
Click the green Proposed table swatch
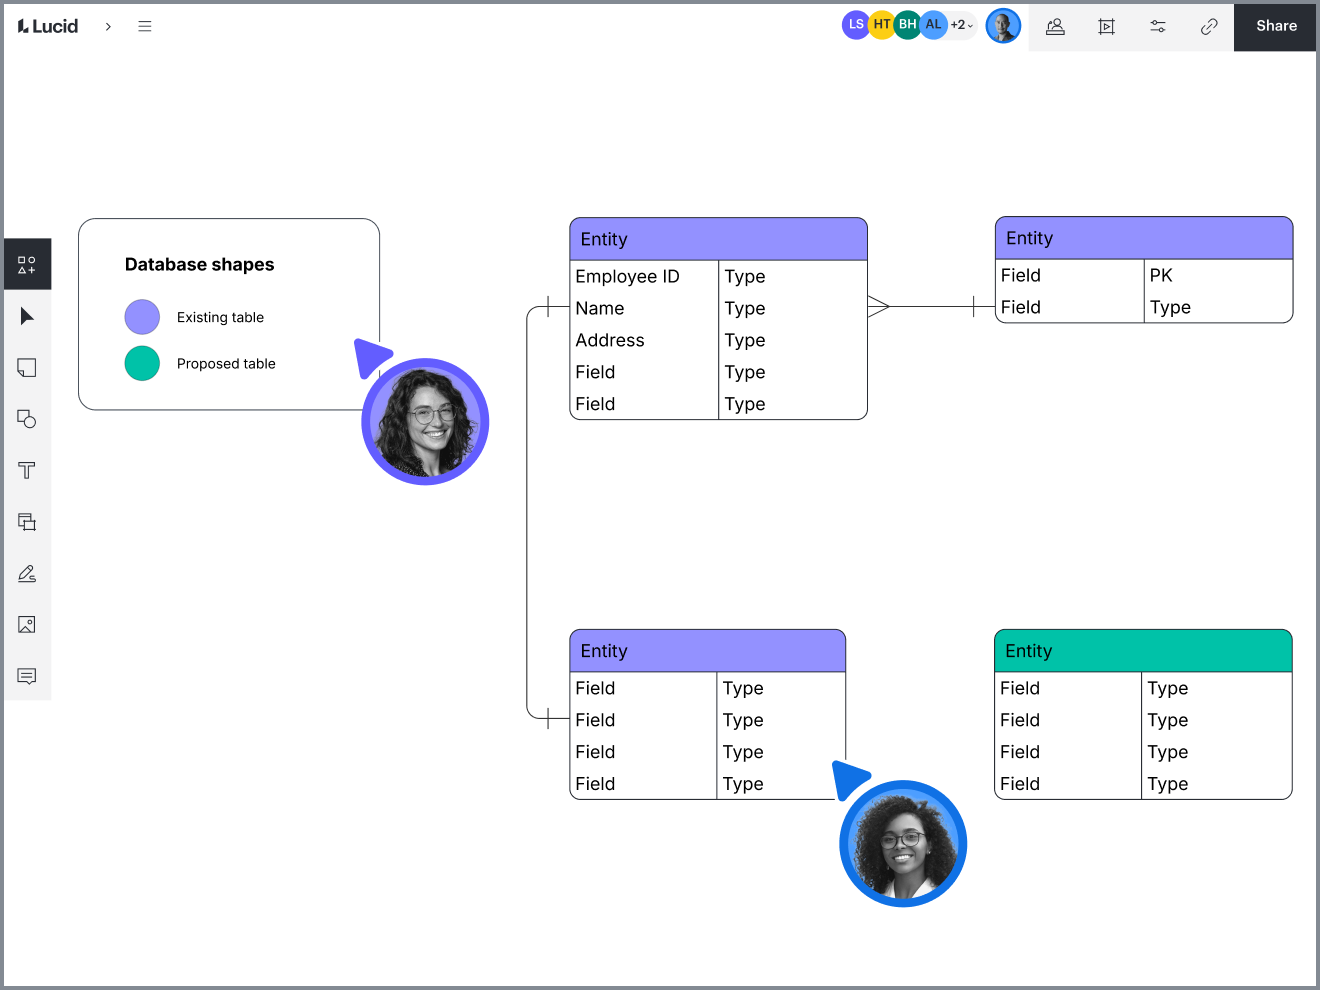[x=142, y=363]
